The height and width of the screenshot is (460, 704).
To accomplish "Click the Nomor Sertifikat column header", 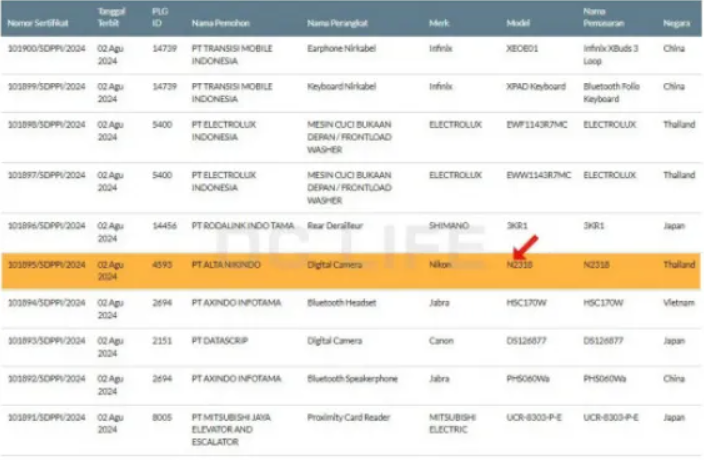I will tap(38, 23).
